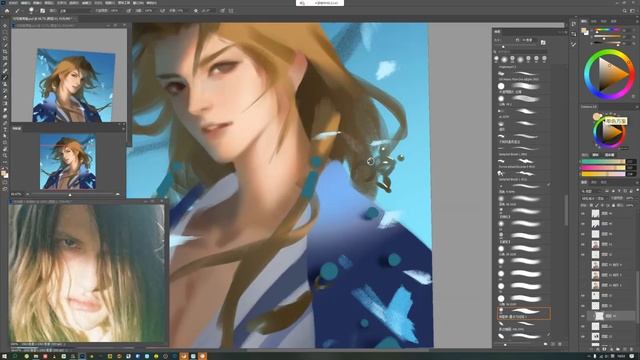Click Create new brush icon in Brushes panel
The width and height of the screenshot is (640, 360).
click(553, 344)
